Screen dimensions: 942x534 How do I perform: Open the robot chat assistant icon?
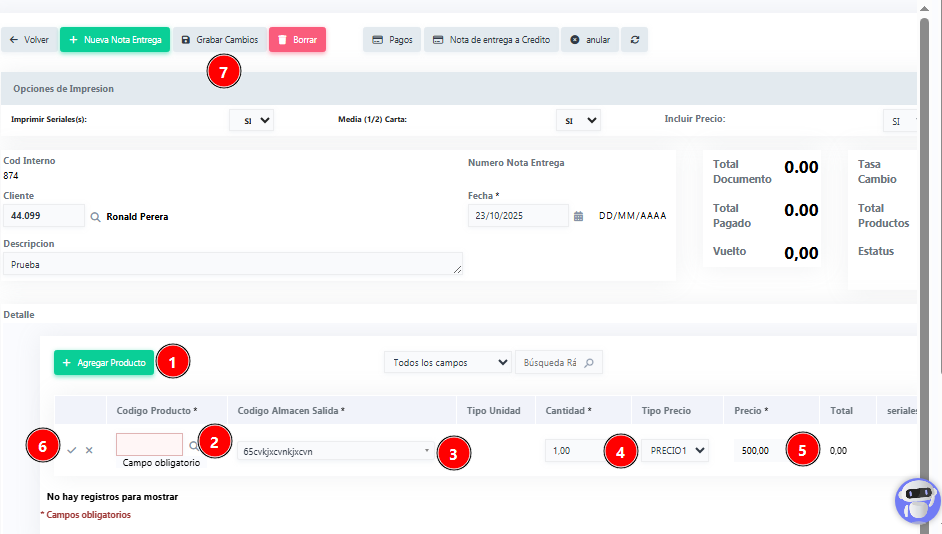click(x=917, y=500)
